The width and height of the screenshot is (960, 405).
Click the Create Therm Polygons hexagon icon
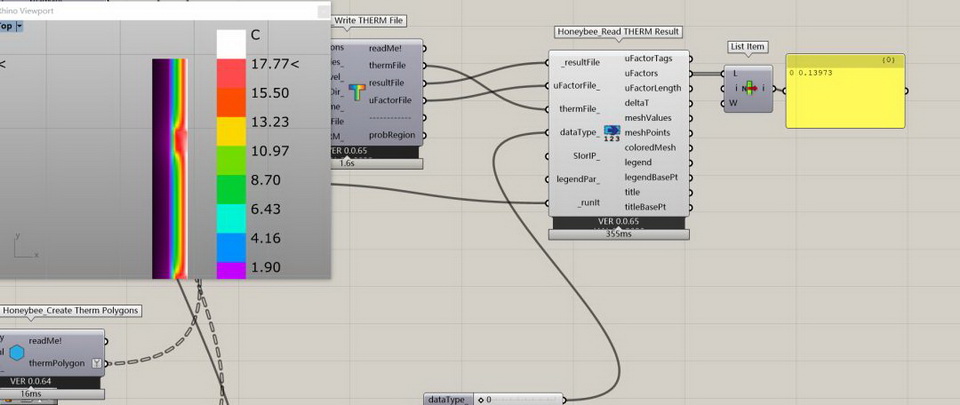tap(16, 352)
